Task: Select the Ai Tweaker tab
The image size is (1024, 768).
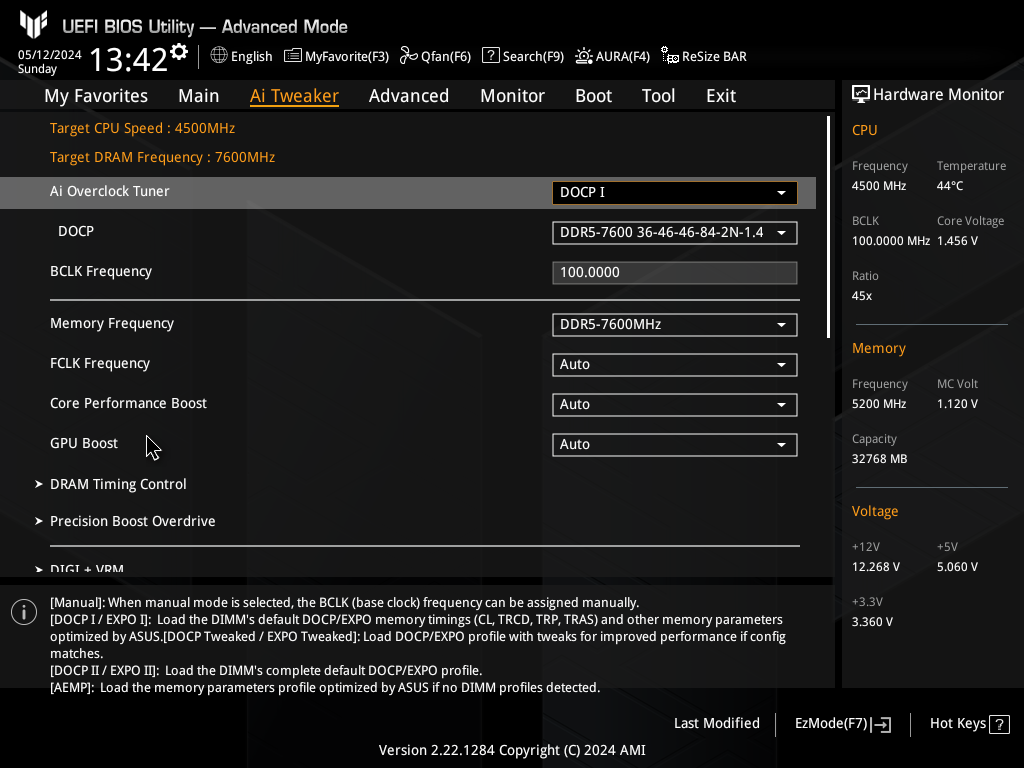Action: point(294,95)
